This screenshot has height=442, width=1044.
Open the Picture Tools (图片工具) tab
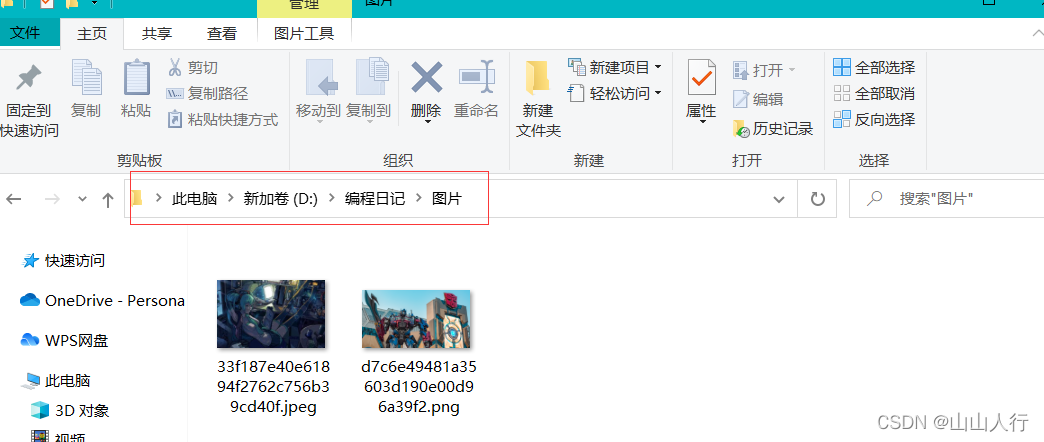[x=304, y=34]
